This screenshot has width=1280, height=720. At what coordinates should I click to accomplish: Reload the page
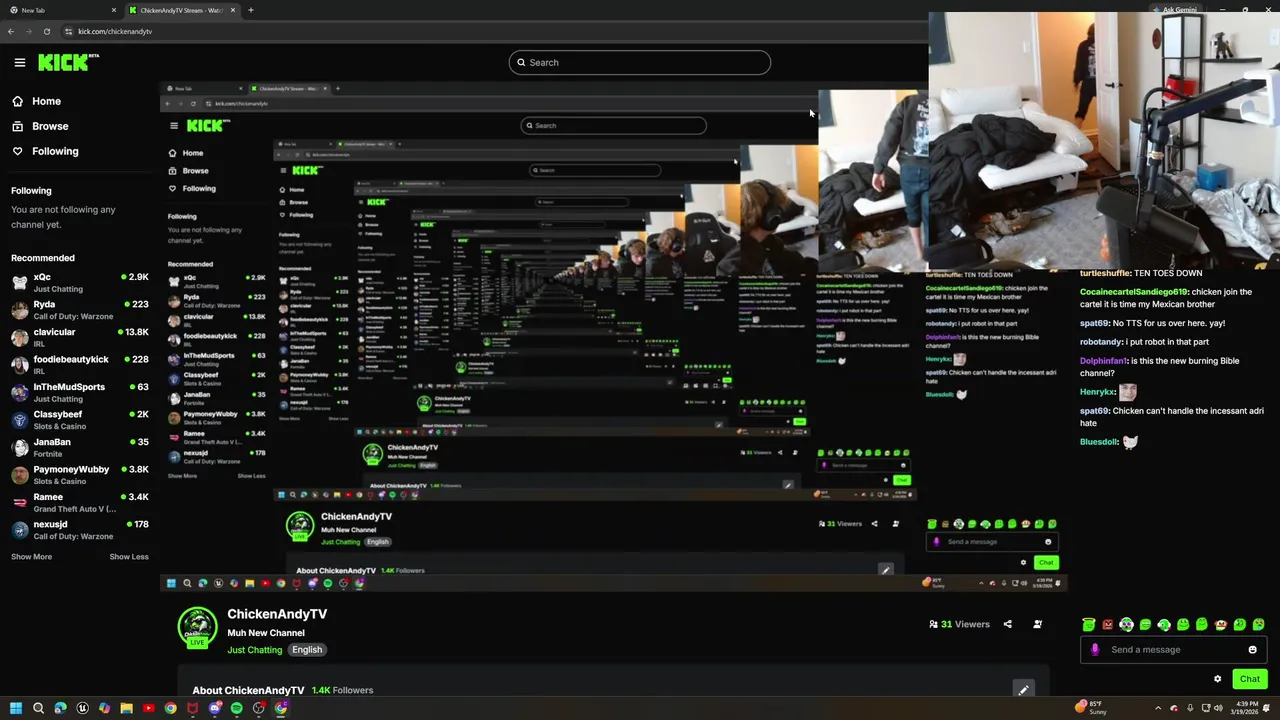pos(46,31)
